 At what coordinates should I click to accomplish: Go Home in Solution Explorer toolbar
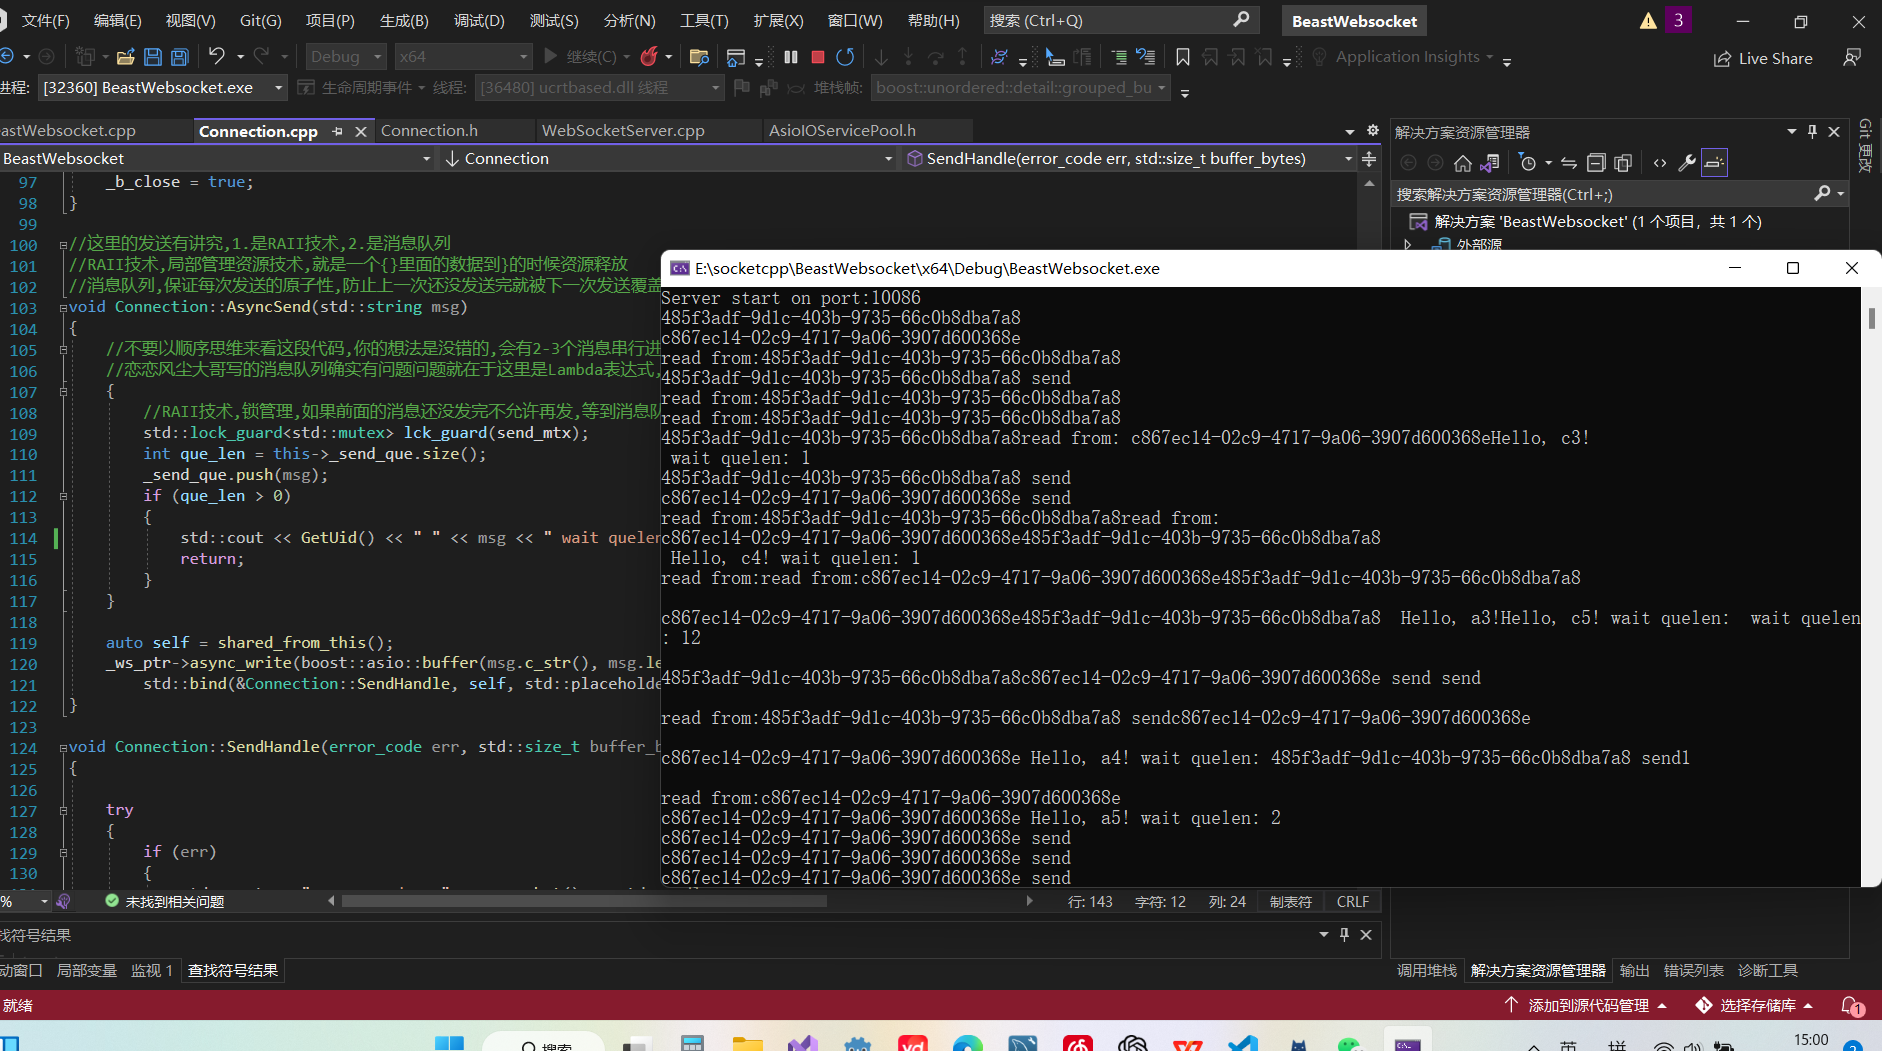click(x=1463, y=163)
